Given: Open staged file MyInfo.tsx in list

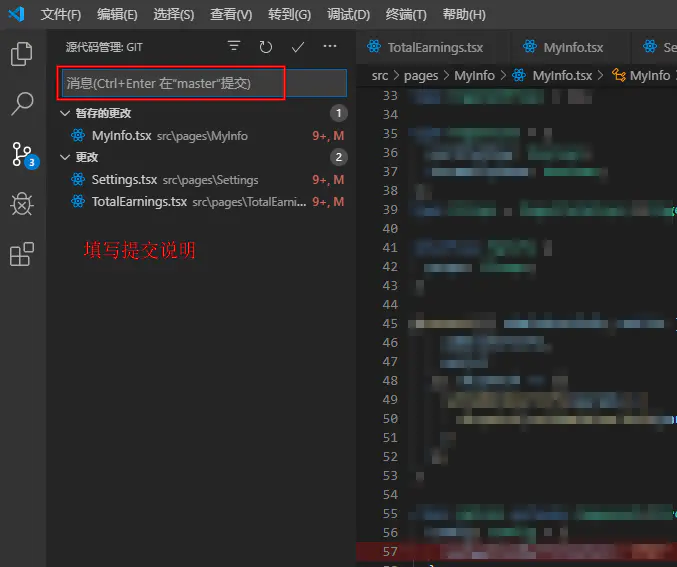Looking at the screenshot, I should click(201, 136).
